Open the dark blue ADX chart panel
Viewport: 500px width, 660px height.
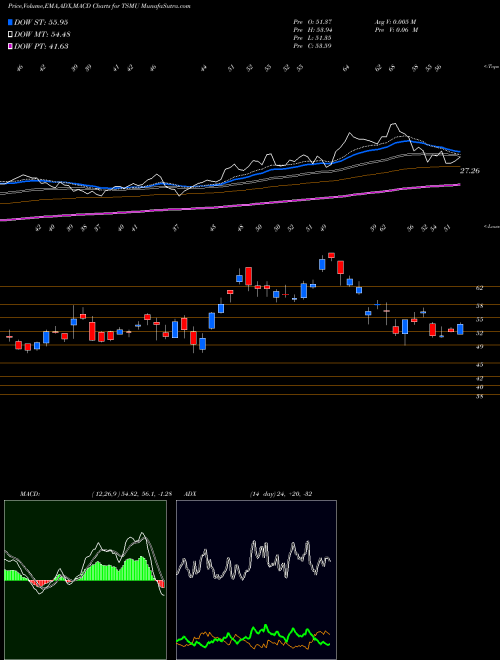point(256,580)
